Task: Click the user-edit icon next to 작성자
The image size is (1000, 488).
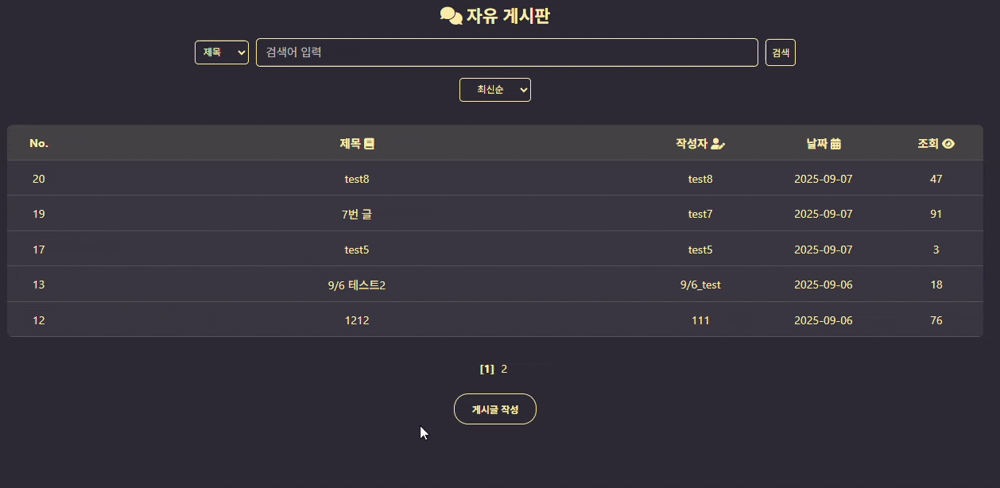Action: [x=718, y=144]
